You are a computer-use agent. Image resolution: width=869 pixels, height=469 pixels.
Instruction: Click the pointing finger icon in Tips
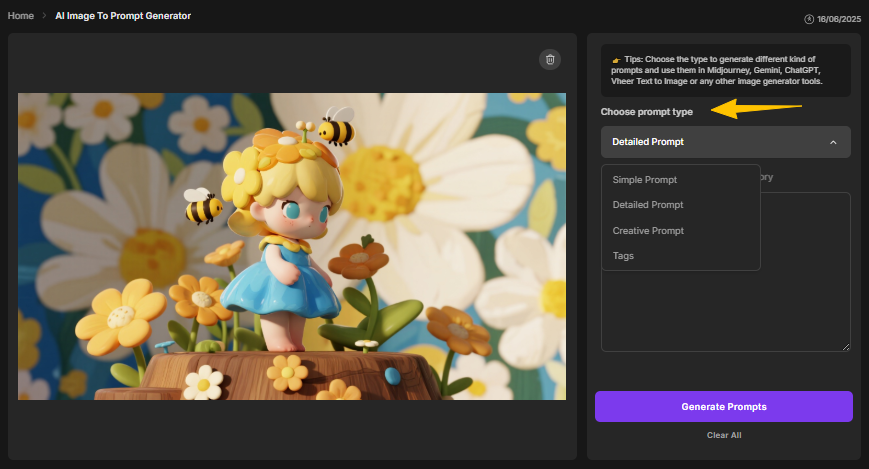coord(616,60)
